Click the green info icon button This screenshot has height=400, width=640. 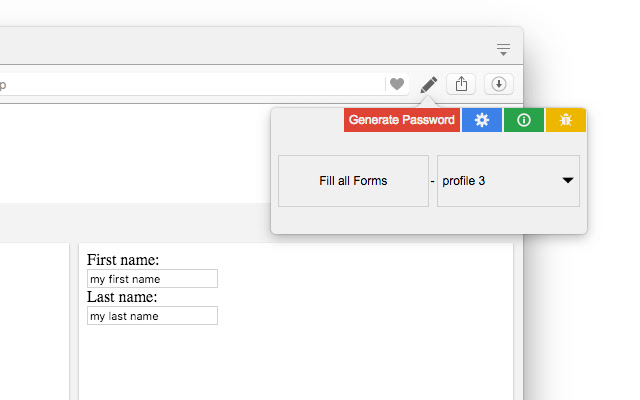tap(524, 120)
